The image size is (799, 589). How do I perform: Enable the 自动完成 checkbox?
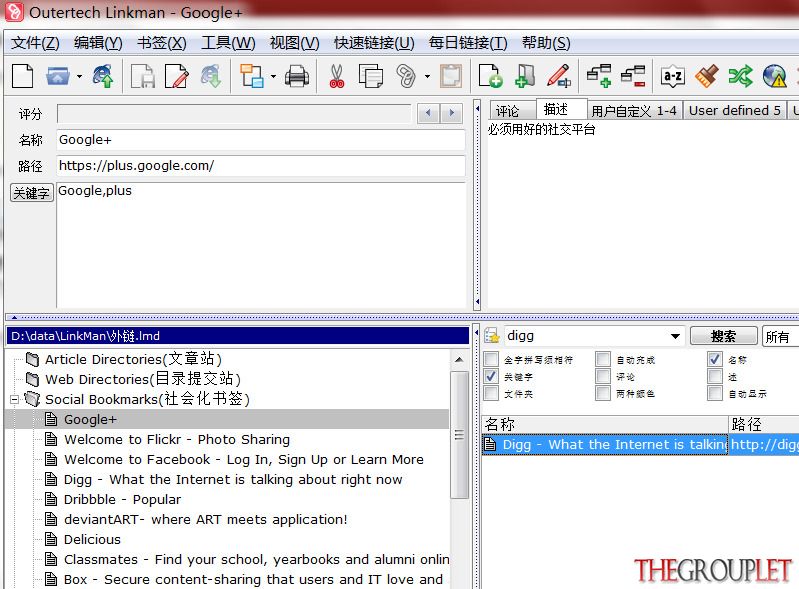pyautogui.click(x=603, y=359)
